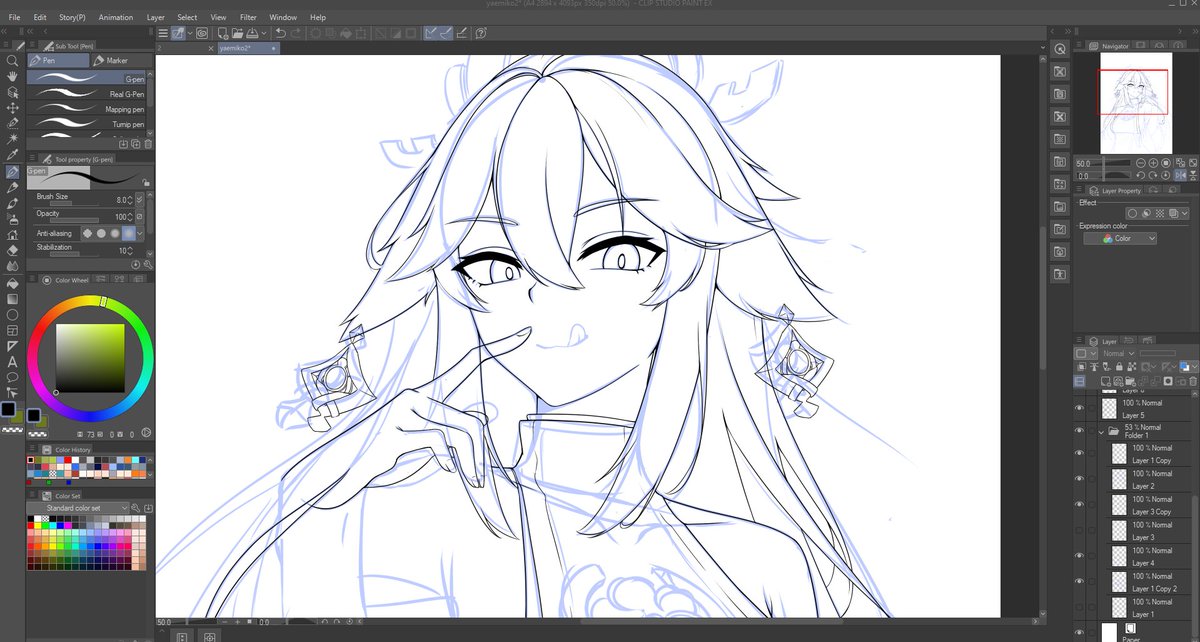Open the Window menu
The height and width of the screenshot is (642, 1200).
[x=283, y=17]
